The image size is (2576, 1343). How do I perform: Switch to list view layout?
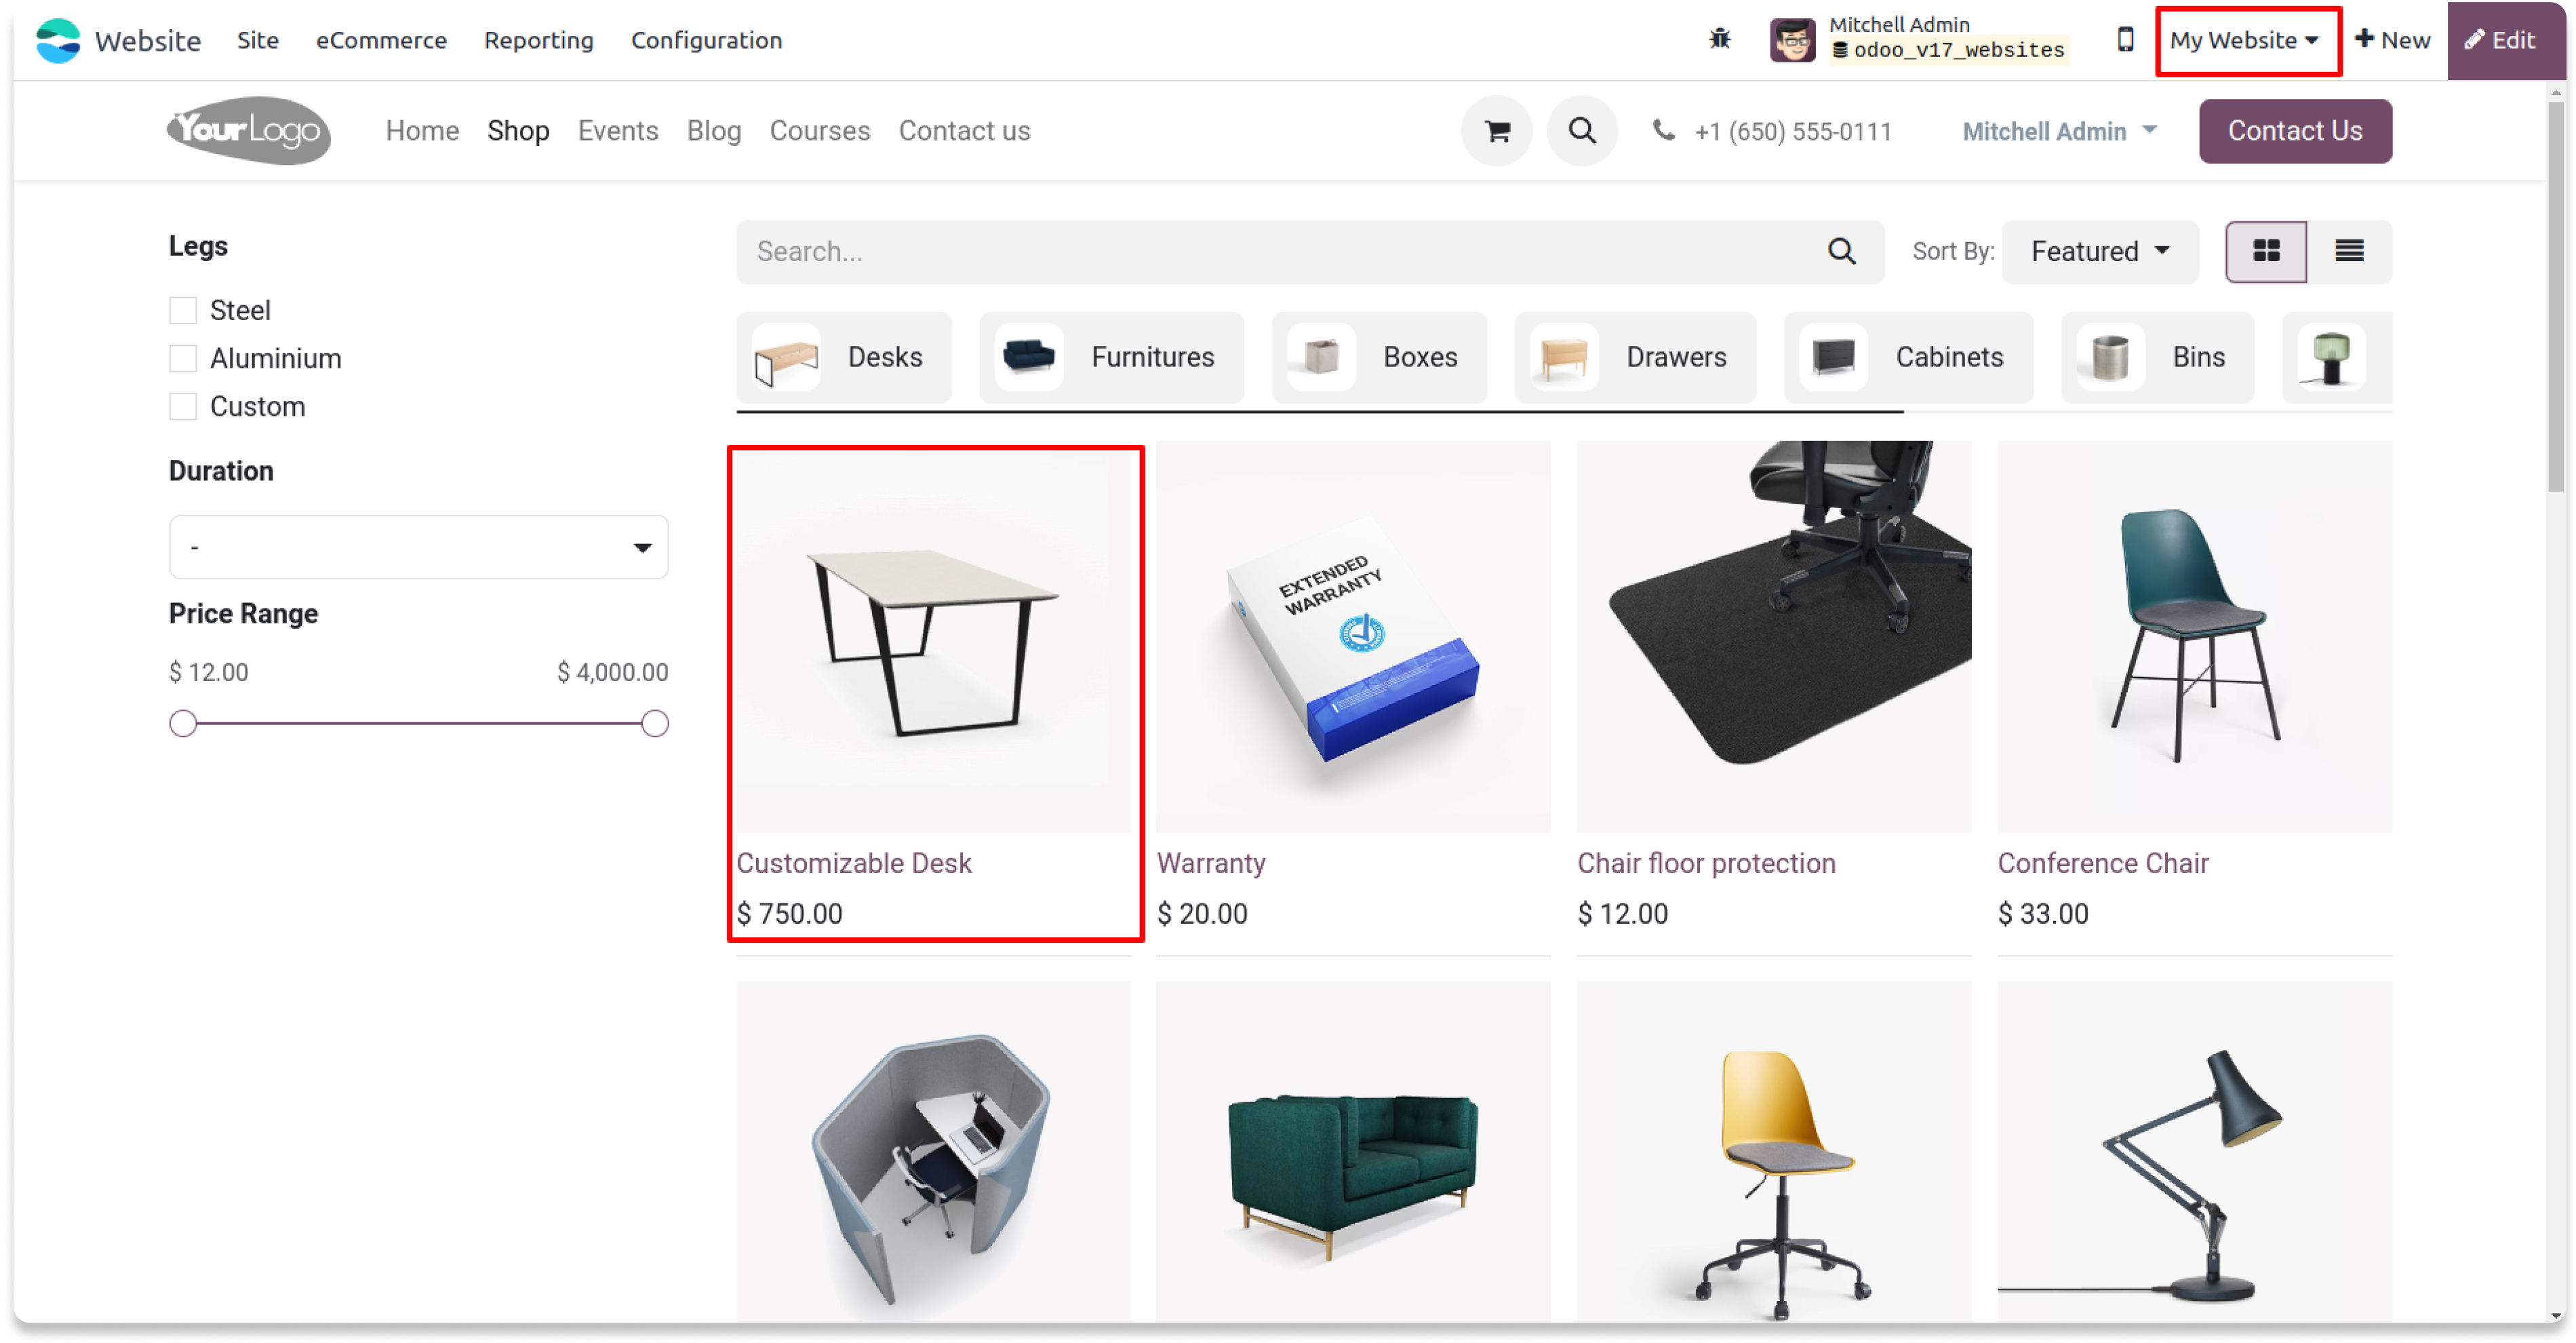point(2348,251)
